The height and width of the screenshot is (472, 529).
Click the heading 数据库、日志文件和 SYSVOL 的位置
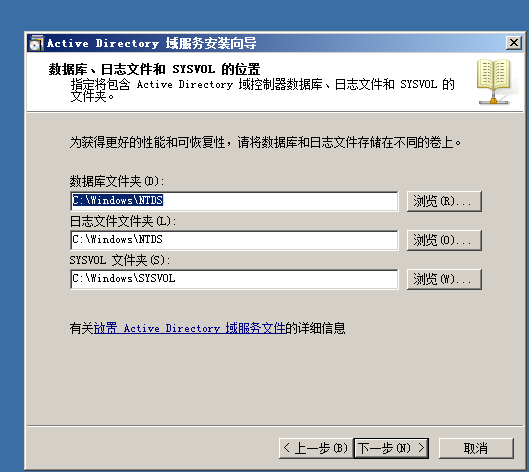point(154,69)
